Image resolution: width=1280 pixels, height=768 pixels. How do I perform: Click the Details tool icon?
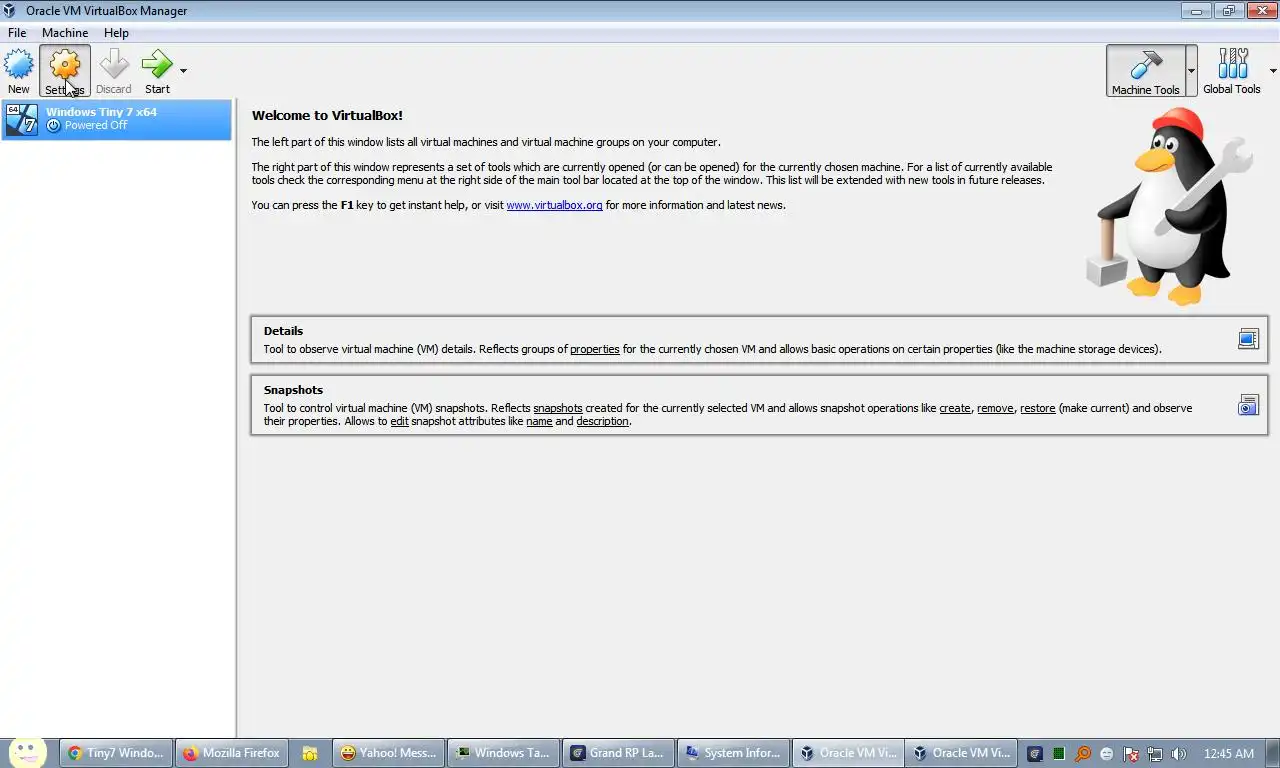(1248, 340)
